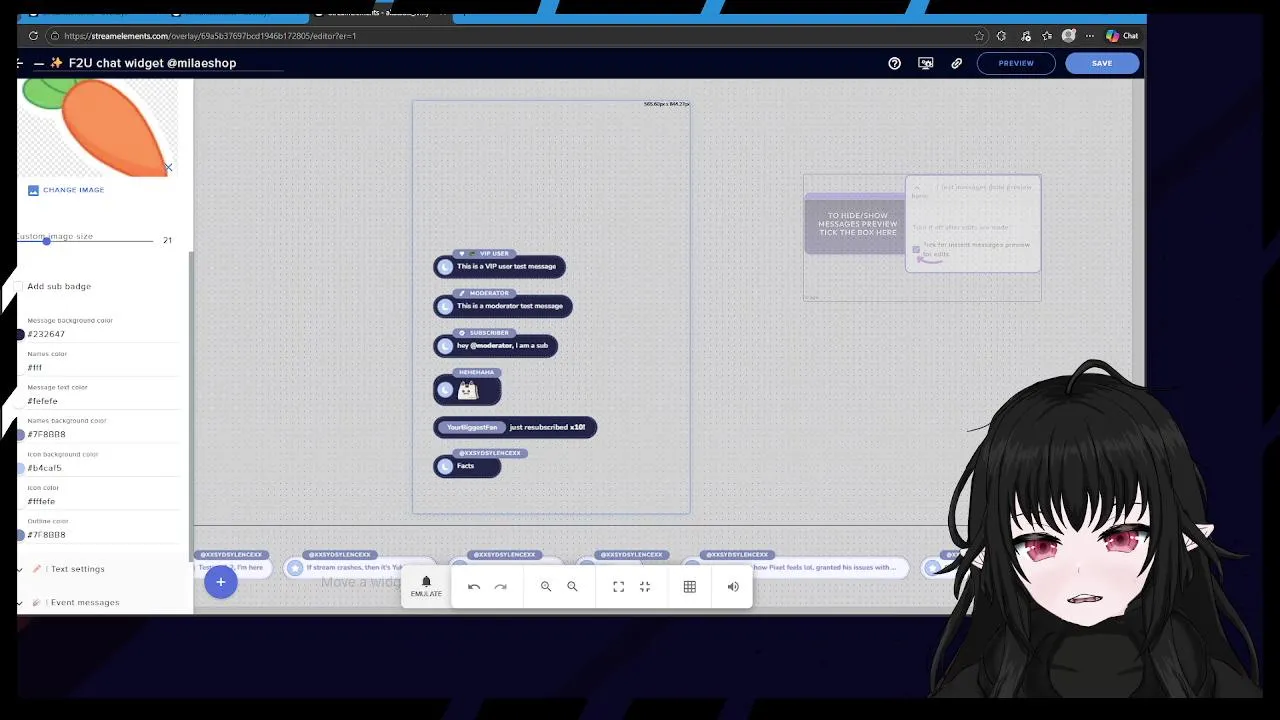Click the PREVIEW button
Viewport: 1280px width, 720px height.
pos(1016,63)
